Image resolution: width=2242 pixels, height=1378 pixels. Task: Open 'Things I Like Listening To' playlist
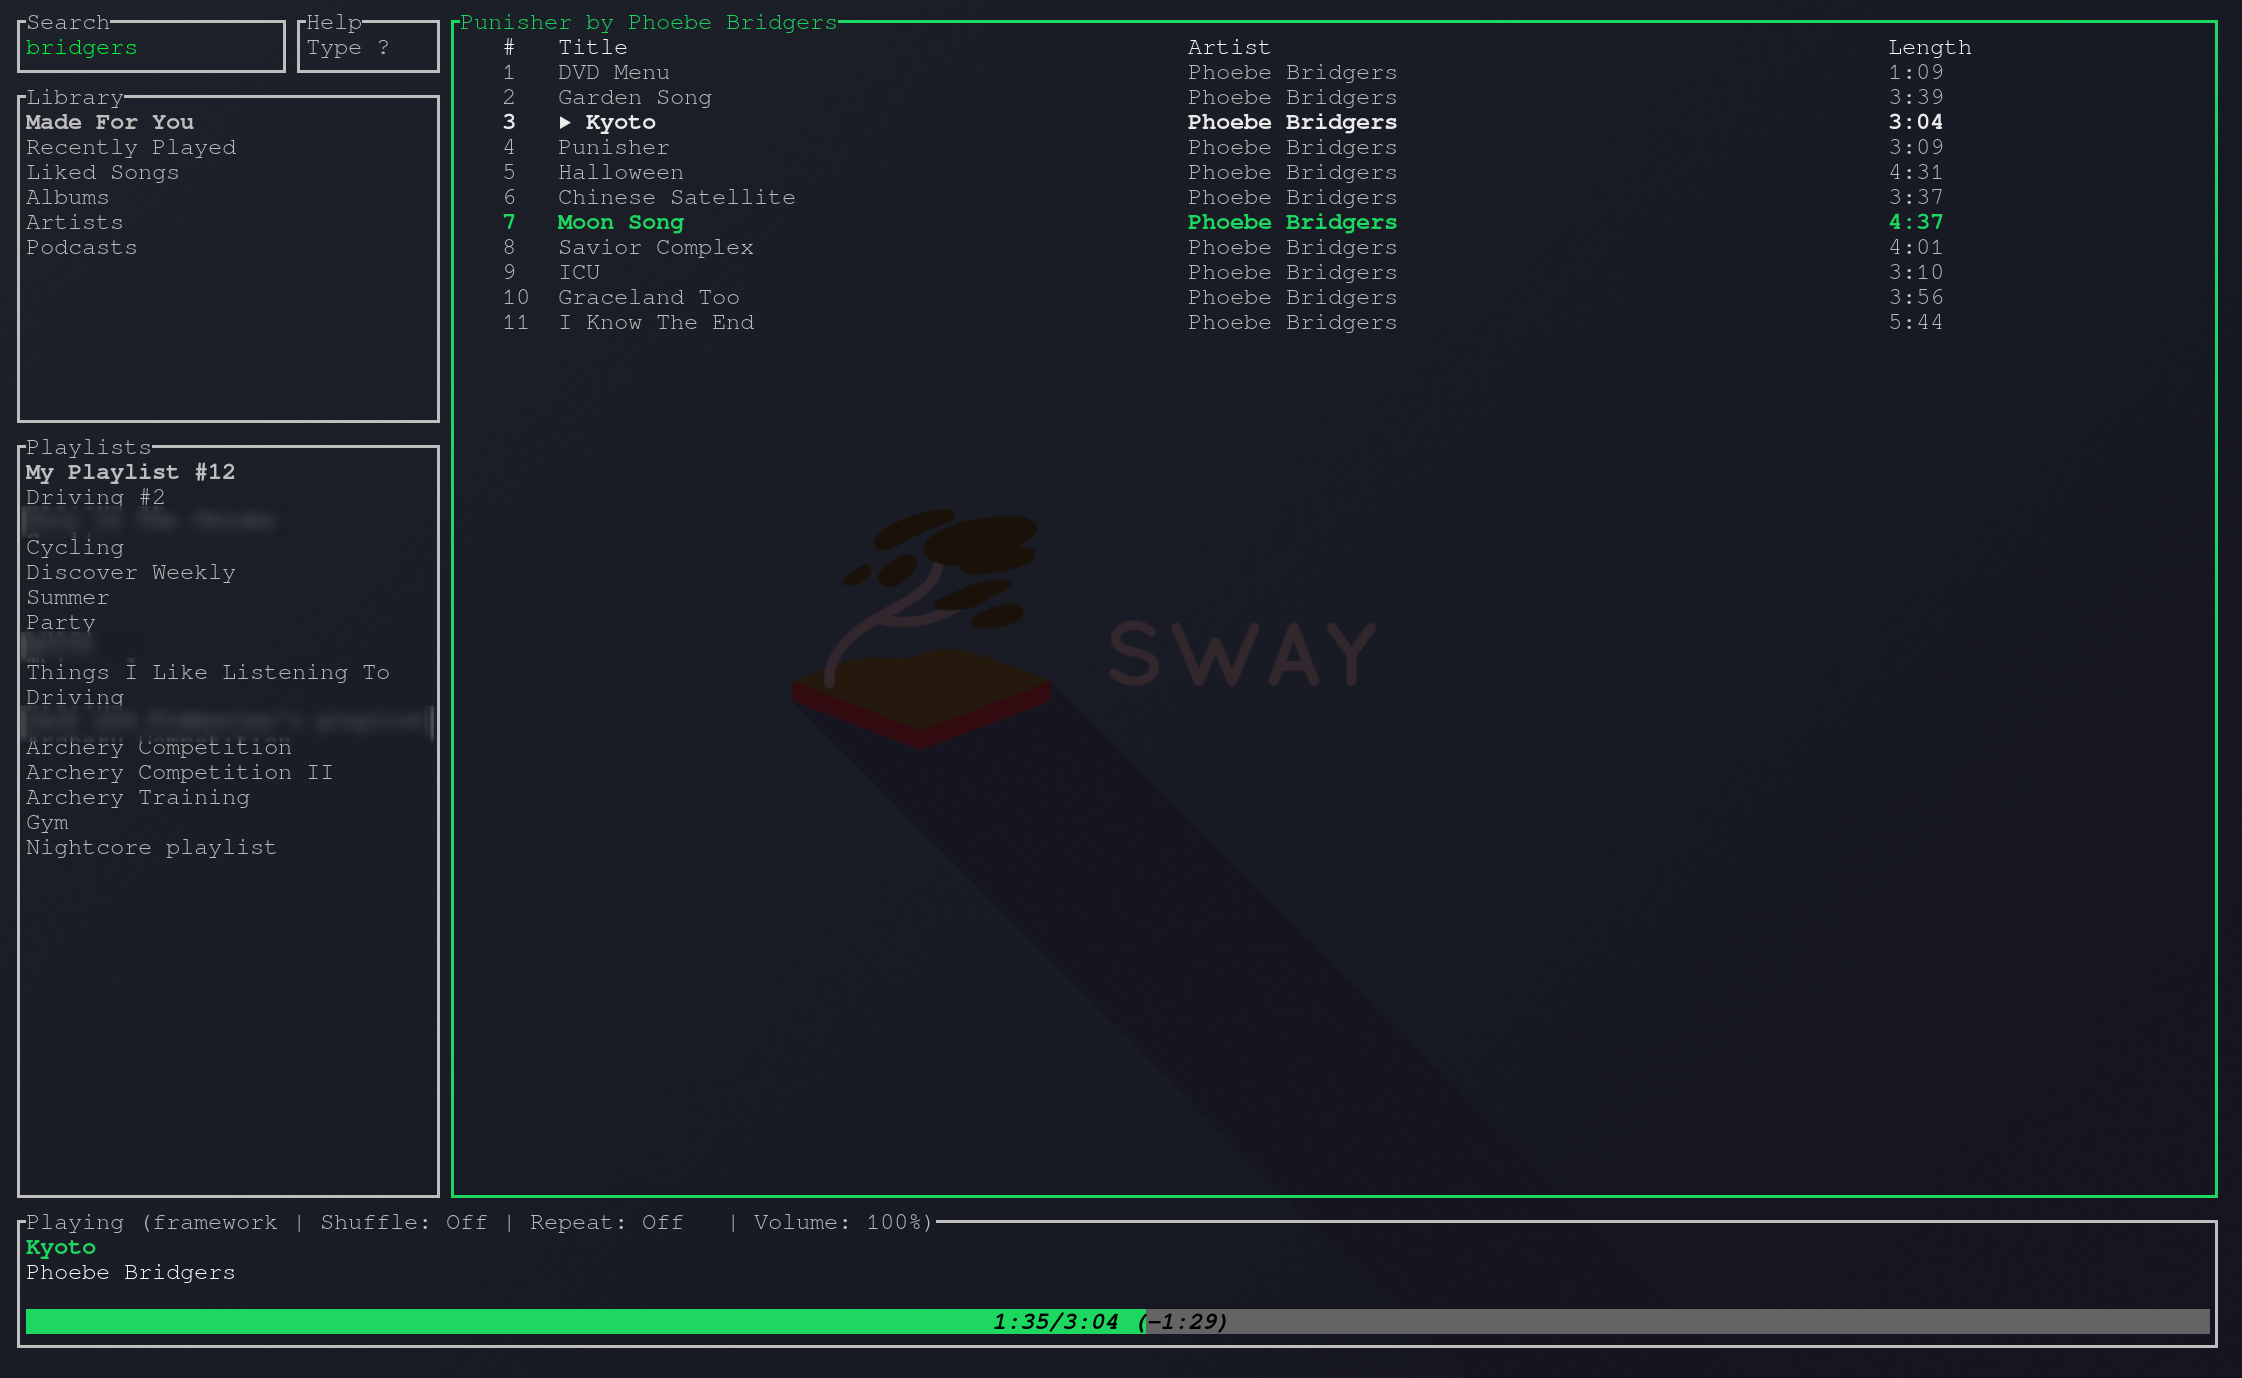(208, 672)
